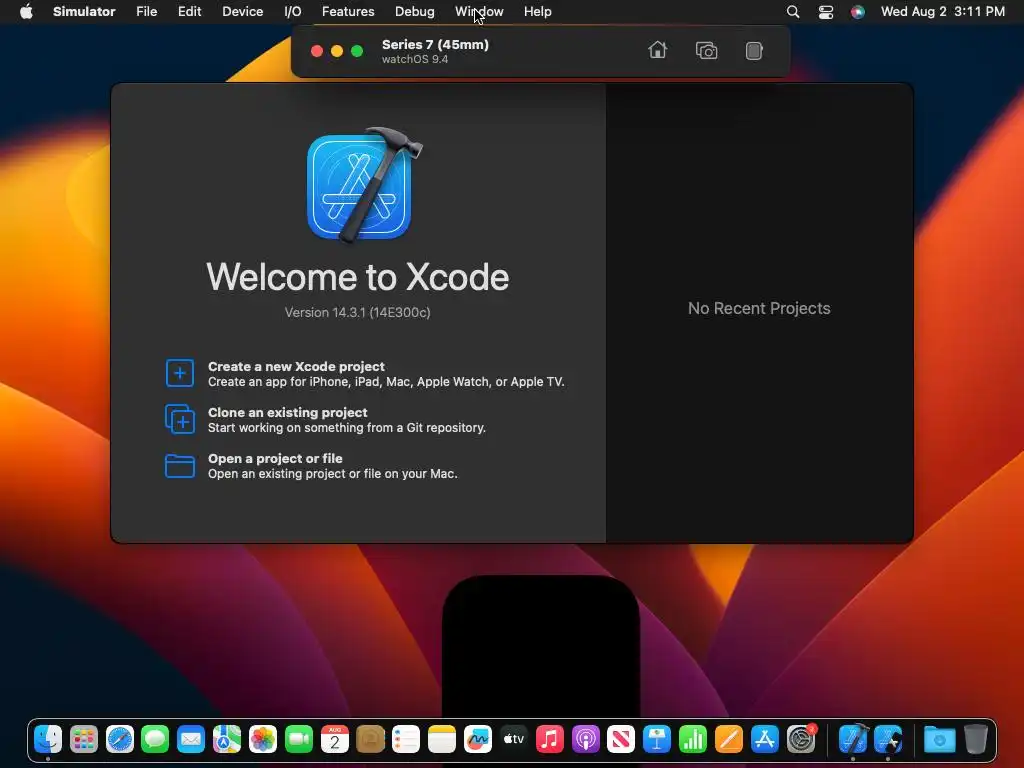Open Spotlight search in menu bar
Screen dimensions: 1024x768
point(793,12)
